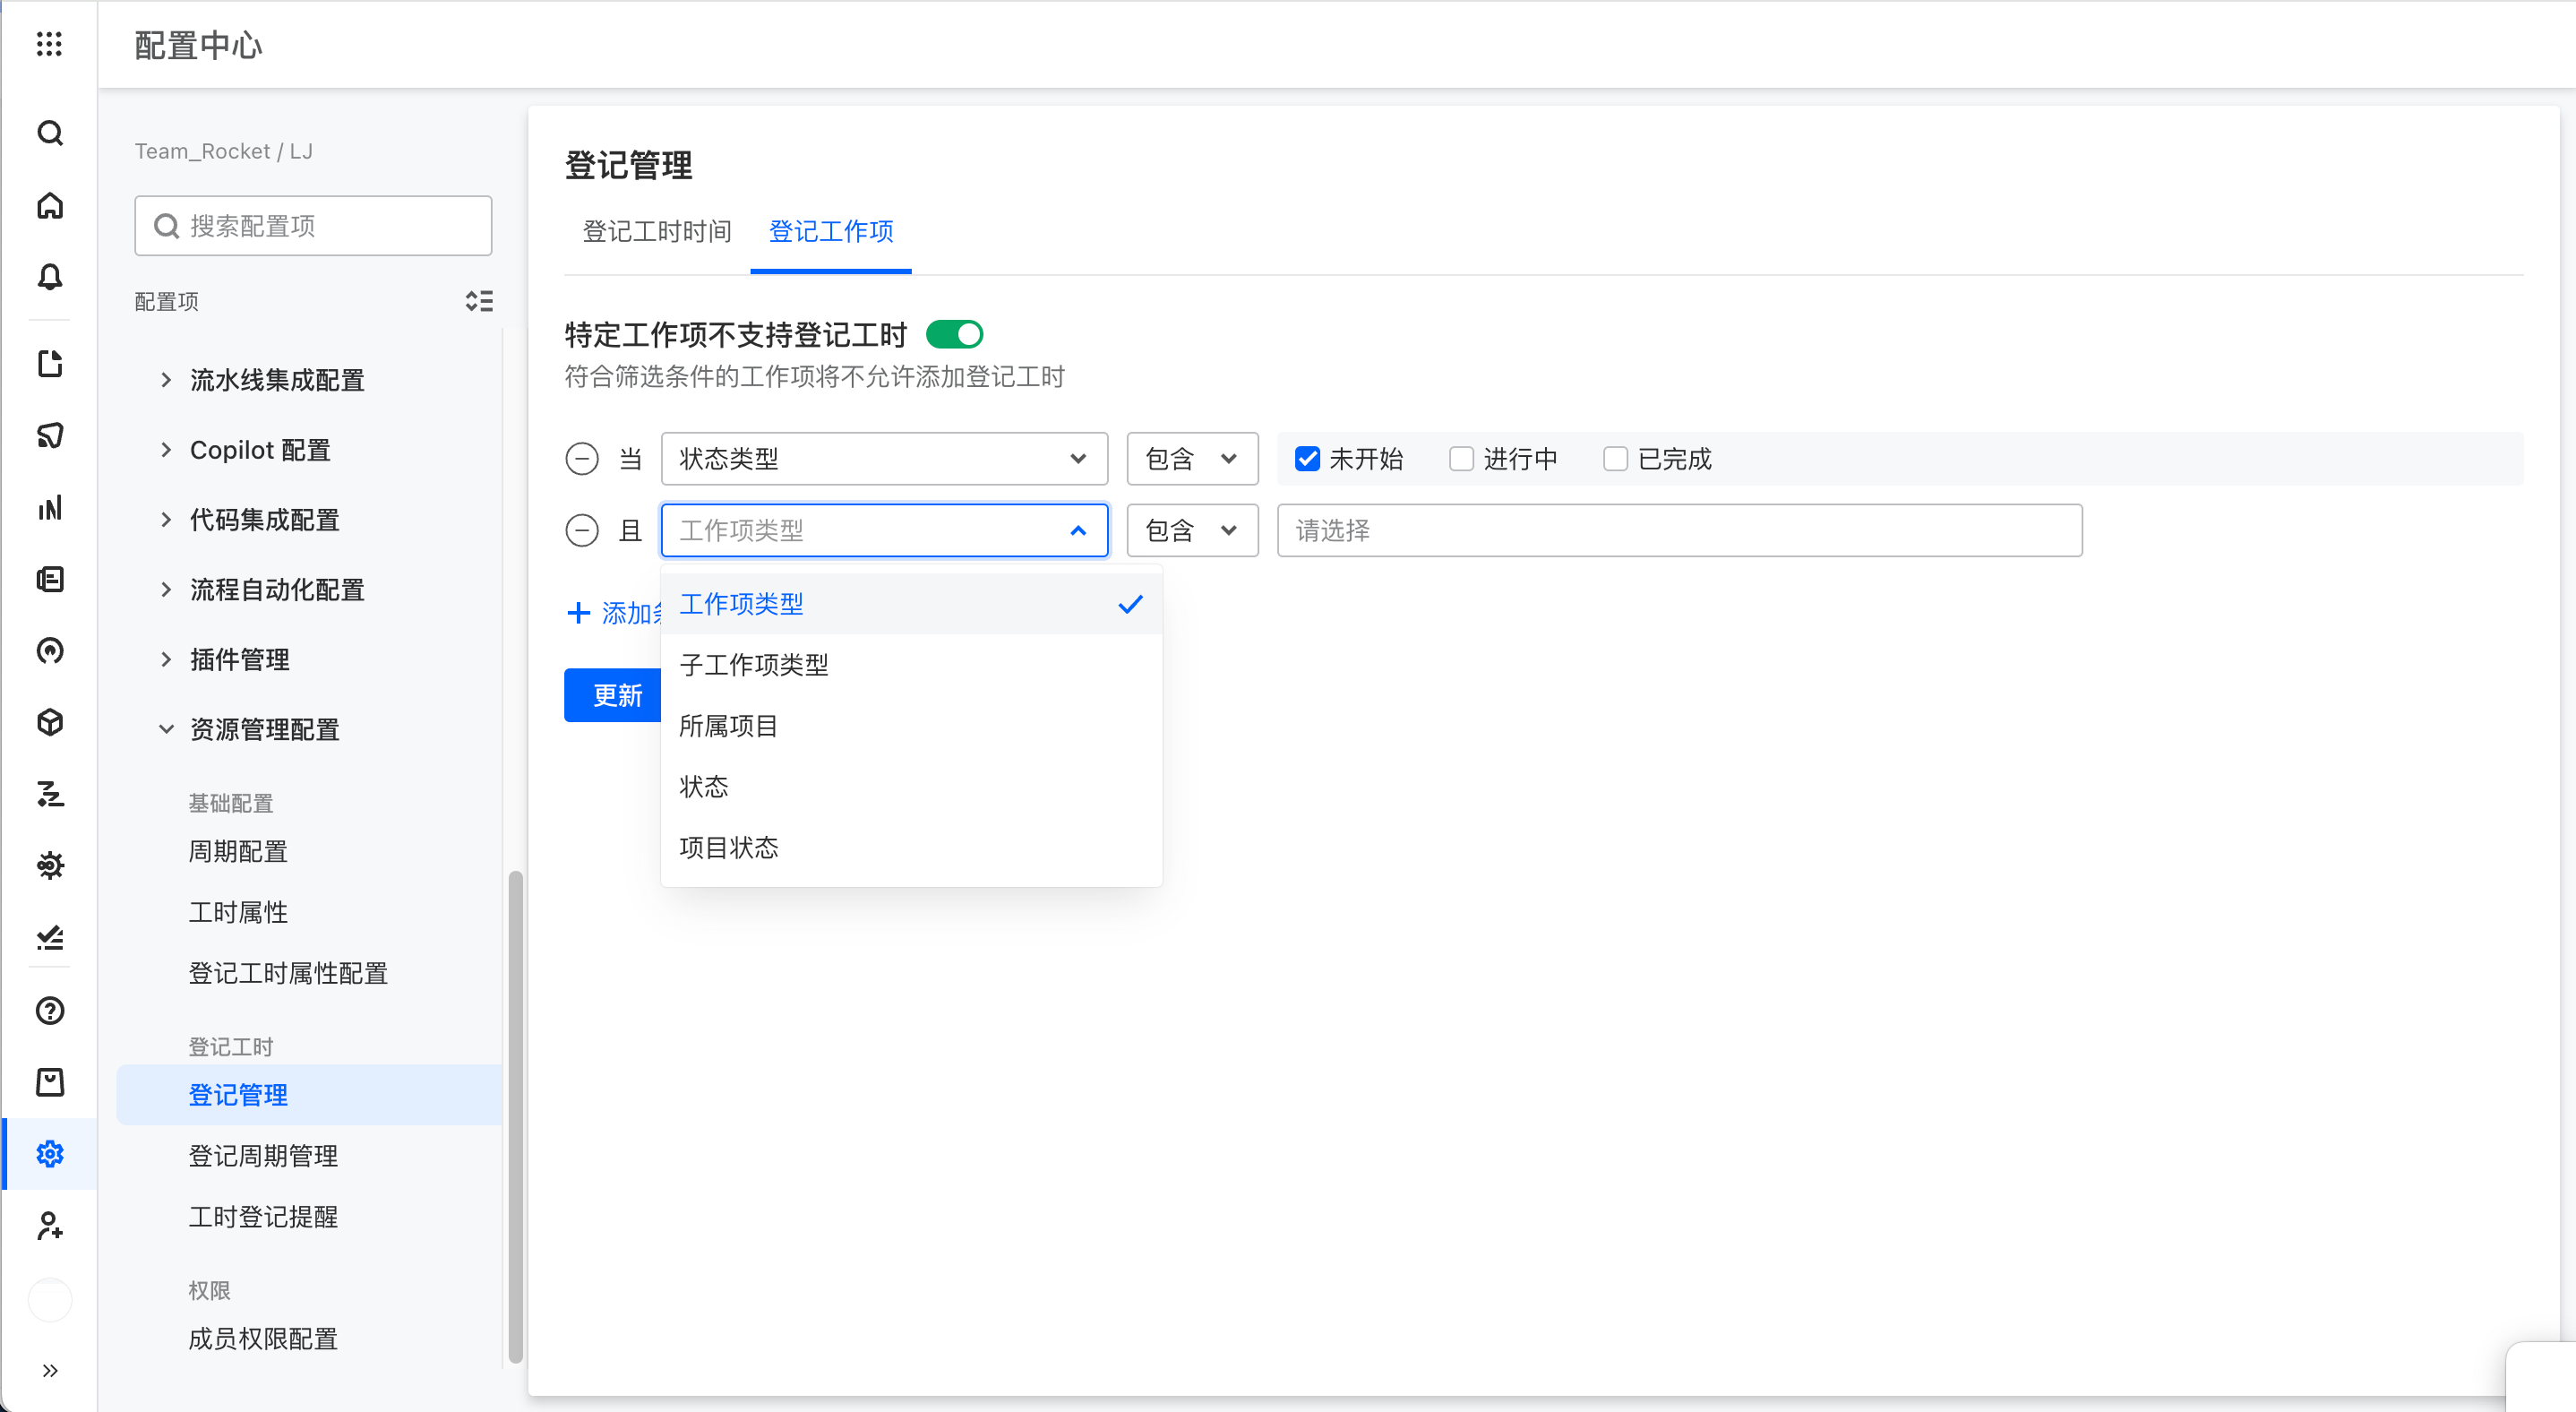Click the collapse-all config items icon

479,301
